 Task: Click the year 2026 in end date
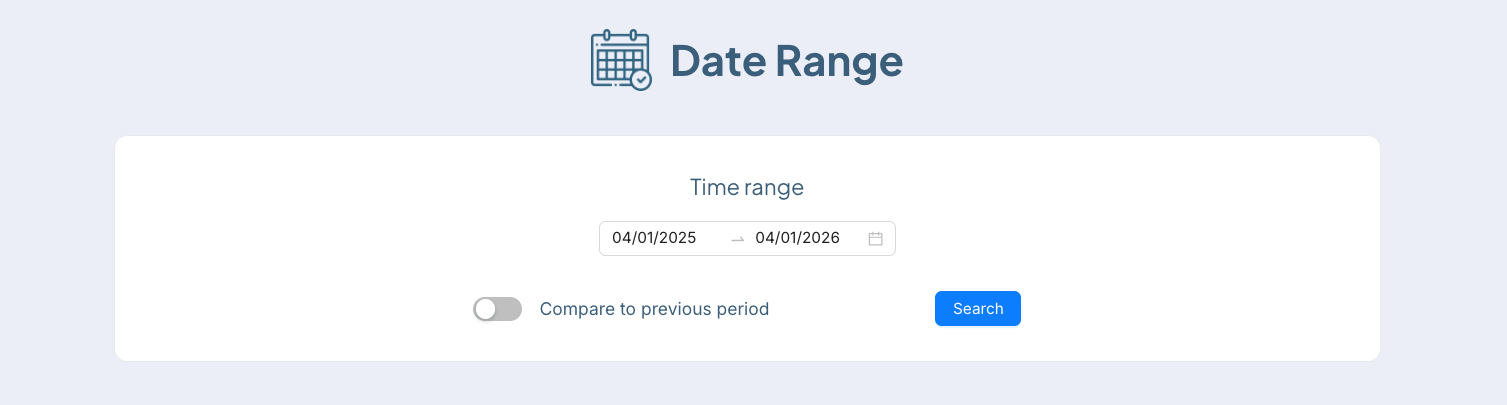click(821, 238)
